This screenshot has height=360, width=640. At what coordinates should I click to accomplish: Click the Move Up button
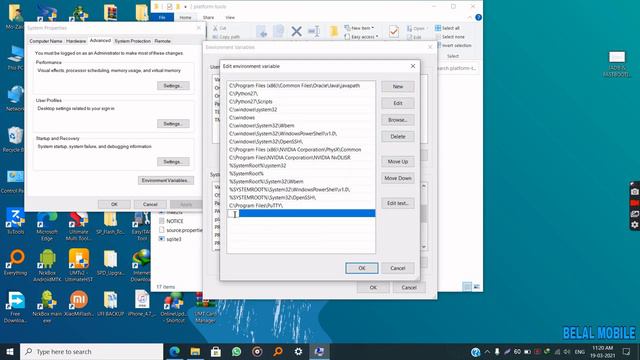tap(398, 162)
